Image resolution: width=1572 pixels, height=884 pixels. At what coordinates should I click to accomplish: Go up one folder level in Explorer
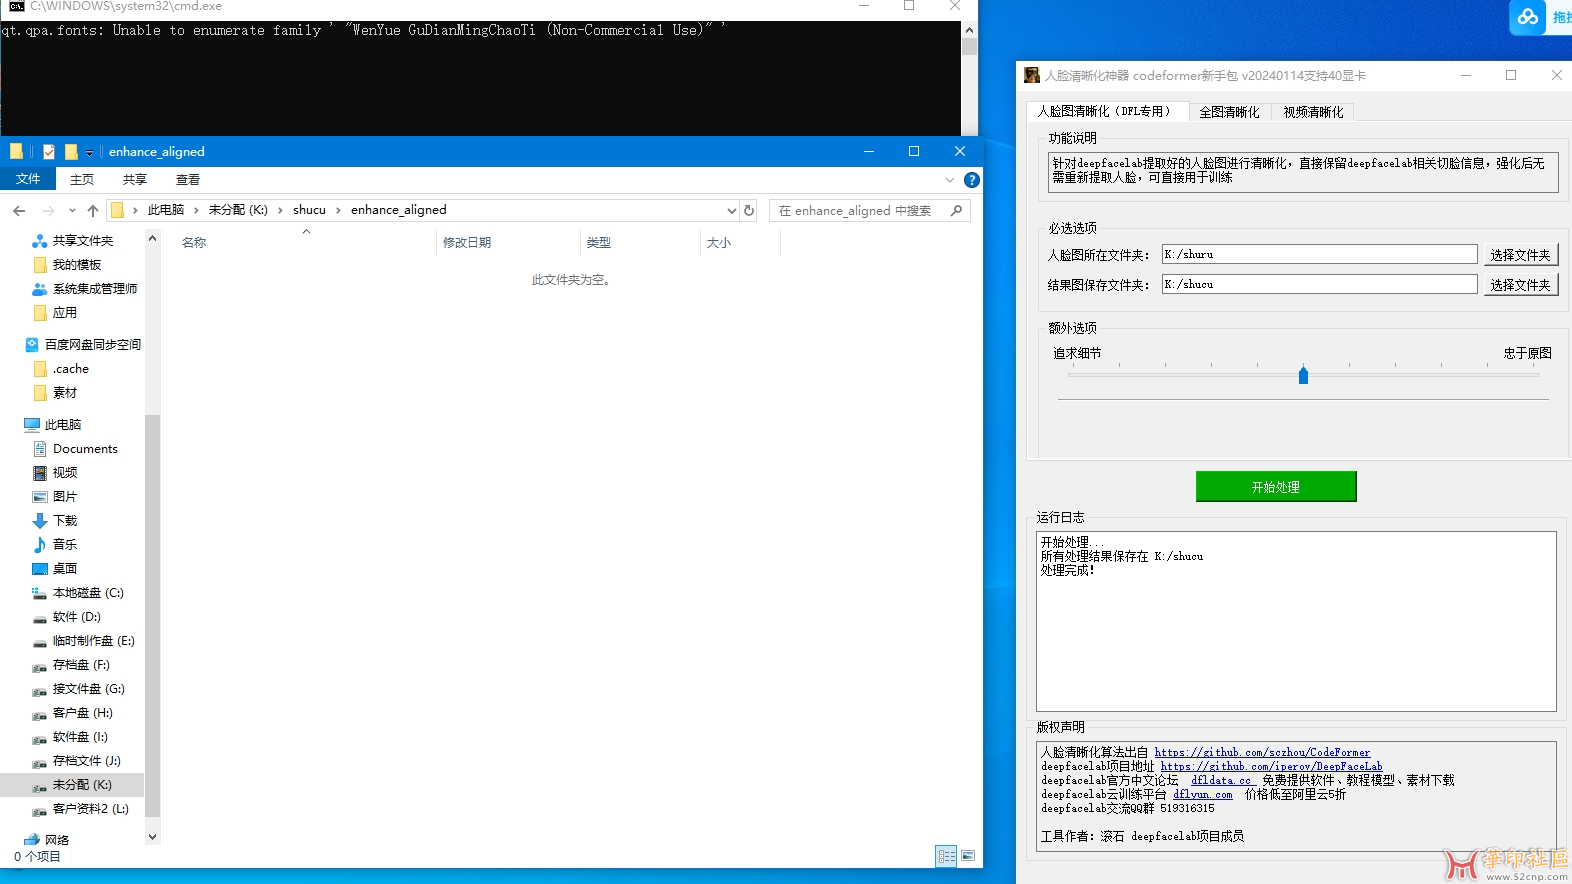(93, 210)
